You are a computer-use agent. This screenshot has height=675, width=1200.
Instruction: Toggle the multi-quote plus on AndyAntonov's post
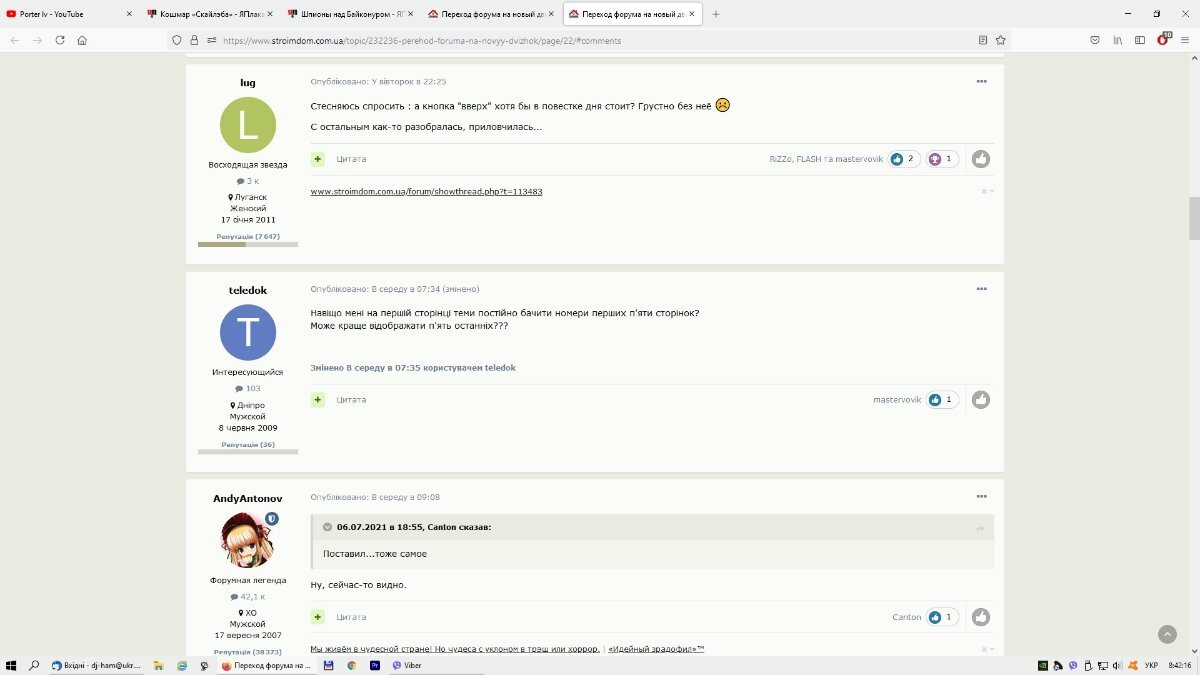[x=318, y=617]
